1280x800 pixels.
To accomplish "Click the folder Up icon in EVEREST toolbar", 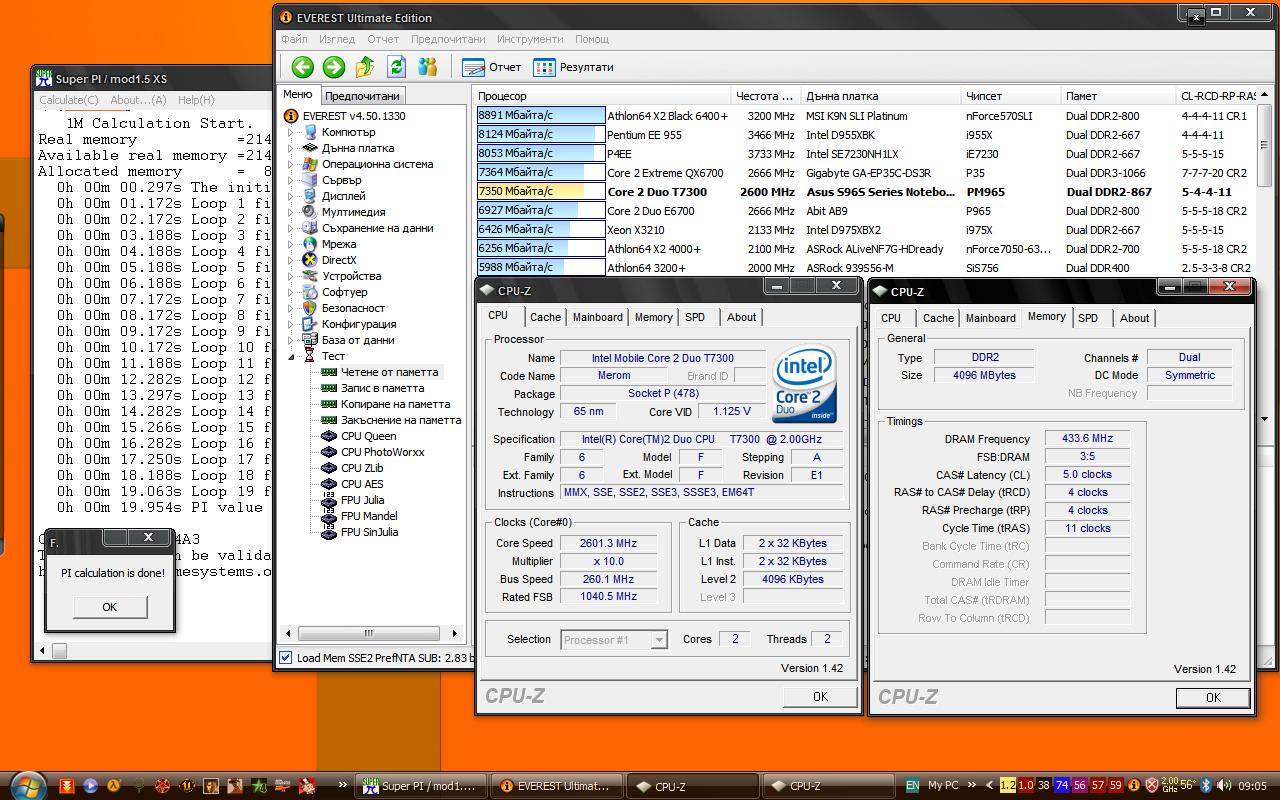I will [x=365, y=67].
